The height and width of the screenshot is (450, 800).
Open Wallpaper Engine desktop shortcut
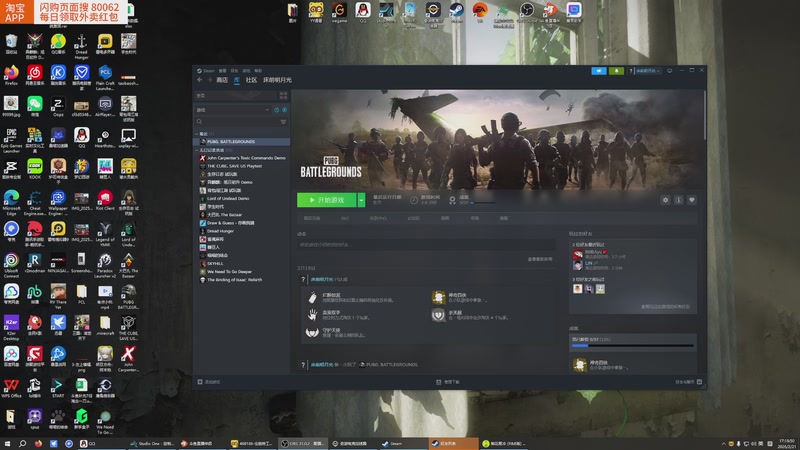tap(58, 203)
